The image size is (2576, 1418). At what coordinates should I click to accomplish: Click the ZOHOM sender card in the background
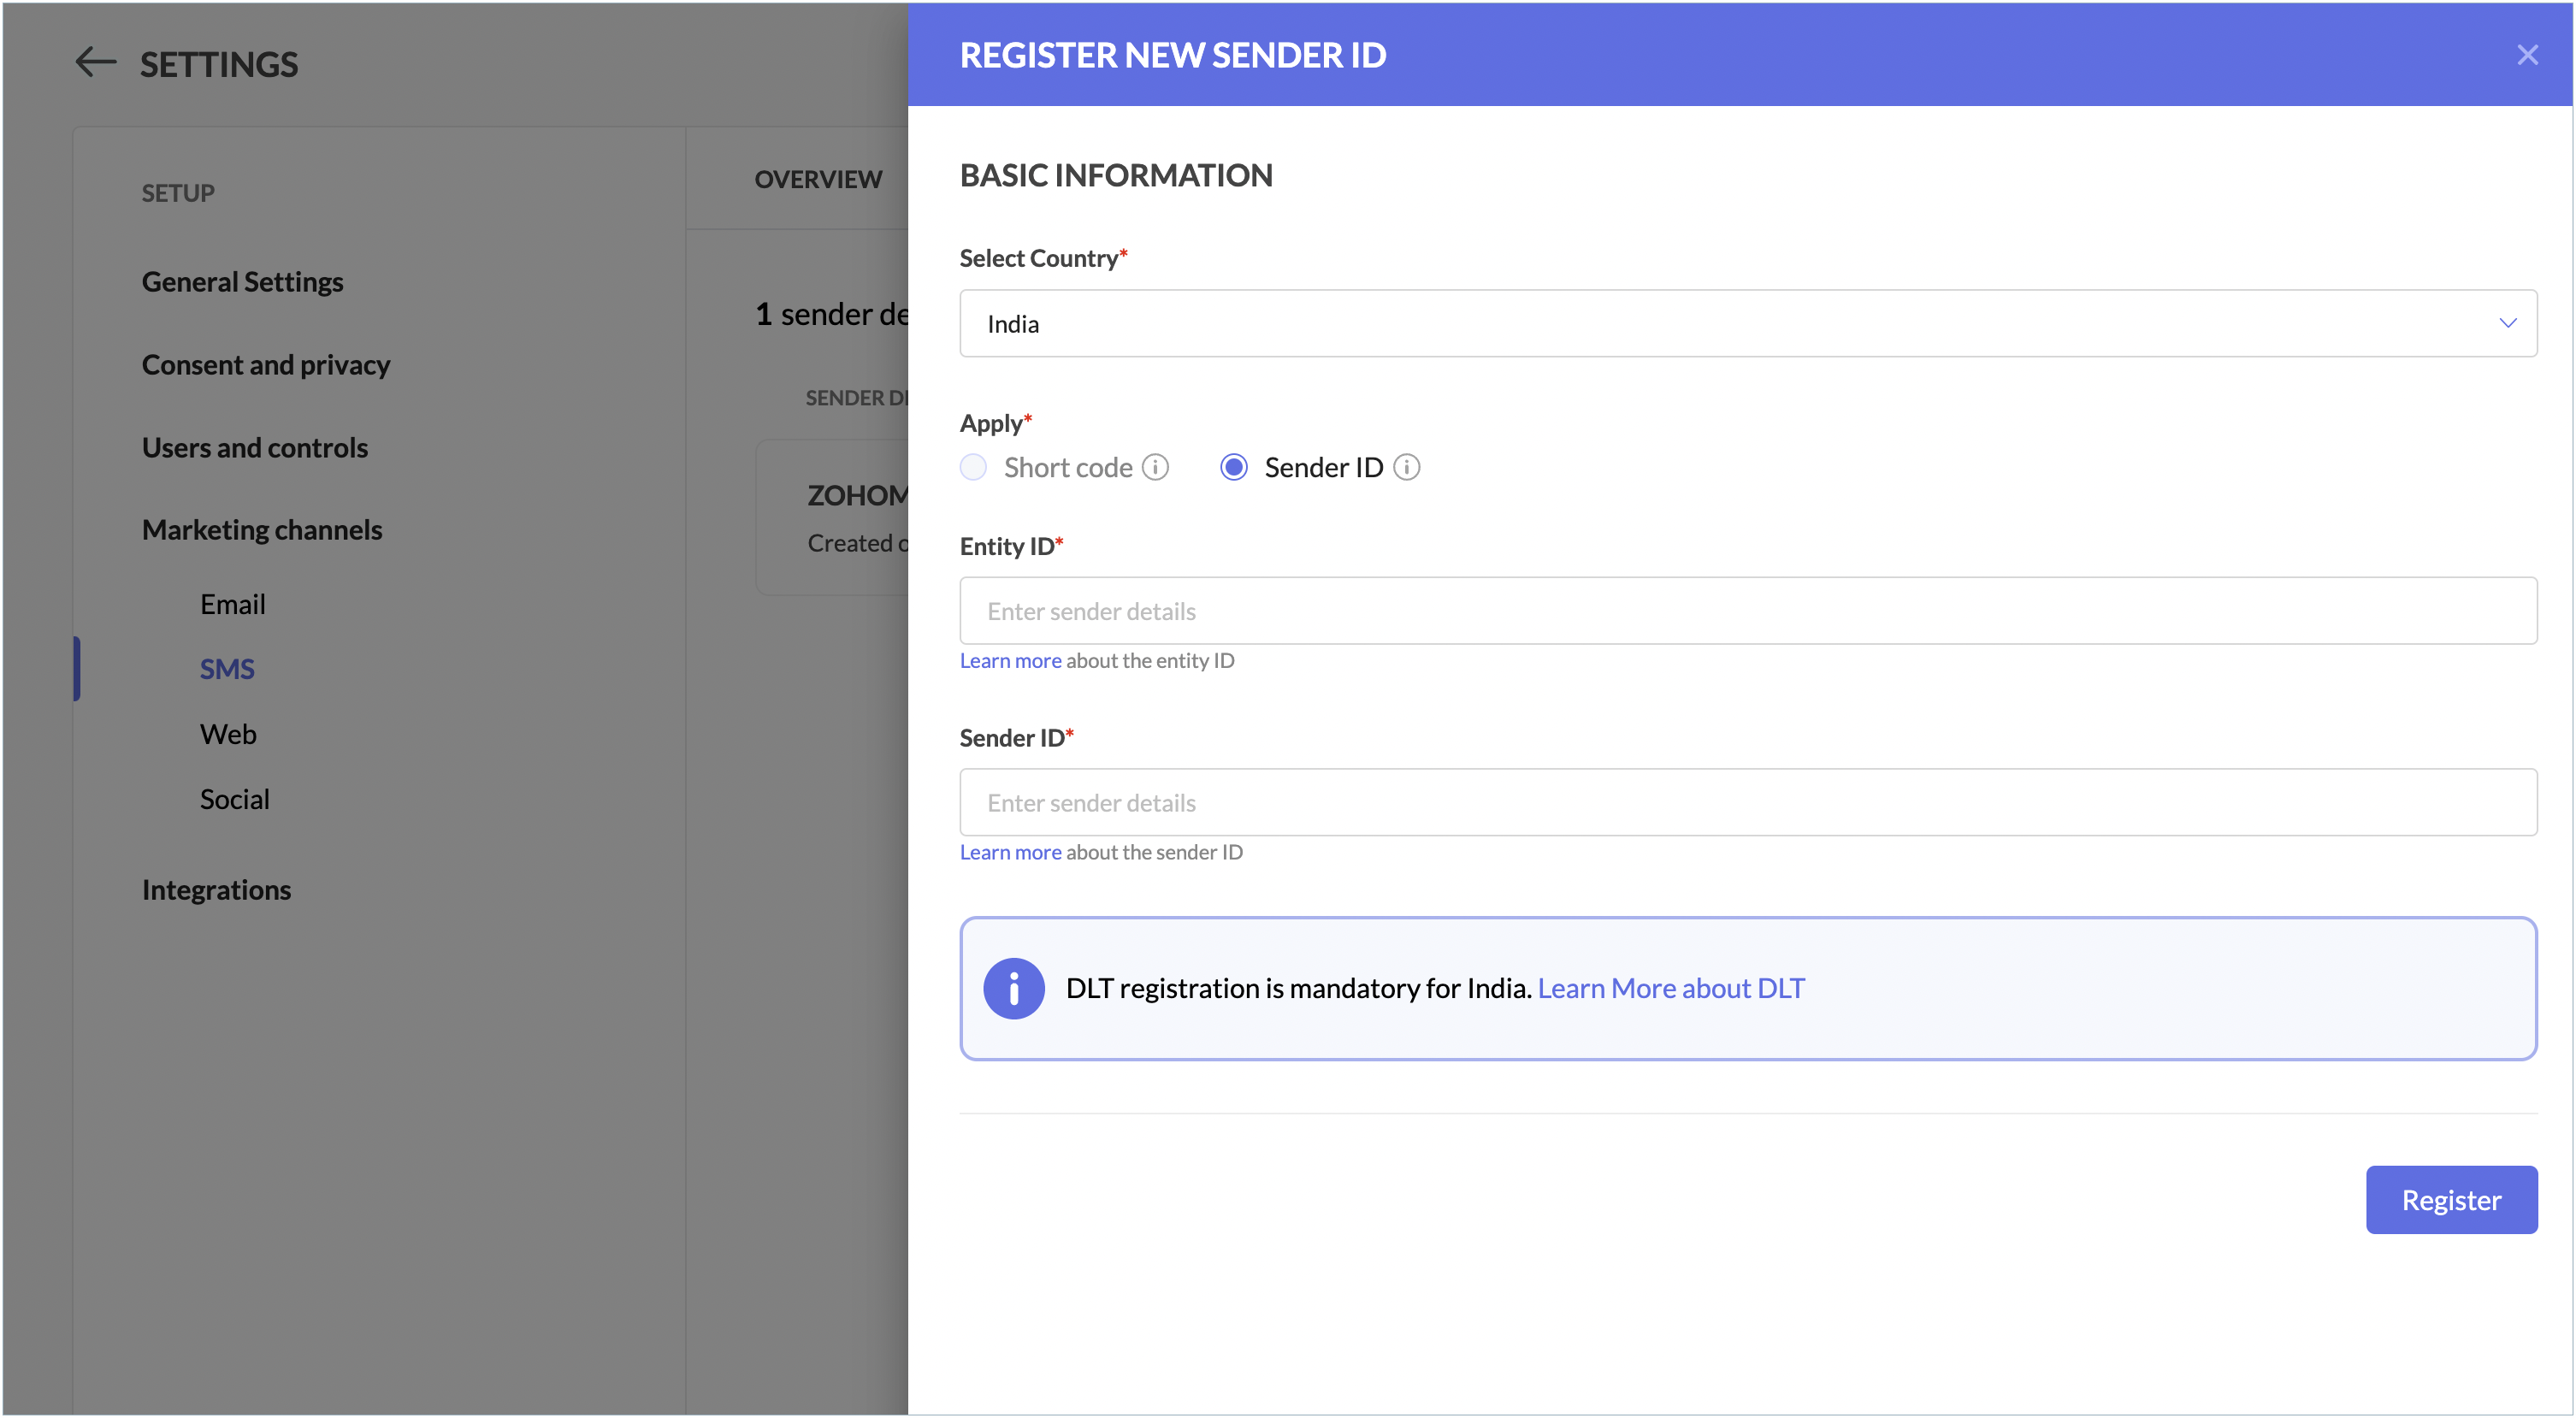[x=832, y=517]
